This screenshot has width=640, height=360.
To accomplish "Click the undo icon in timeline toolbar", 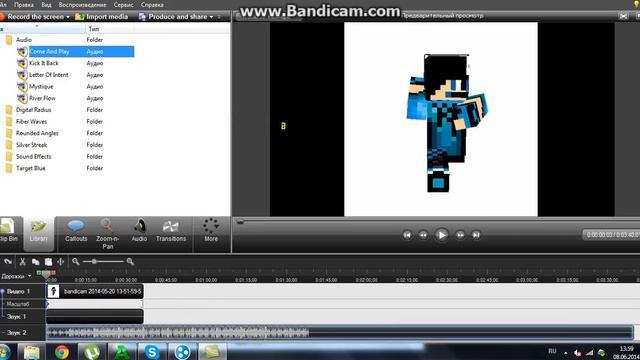I will [x=8, y=262].
